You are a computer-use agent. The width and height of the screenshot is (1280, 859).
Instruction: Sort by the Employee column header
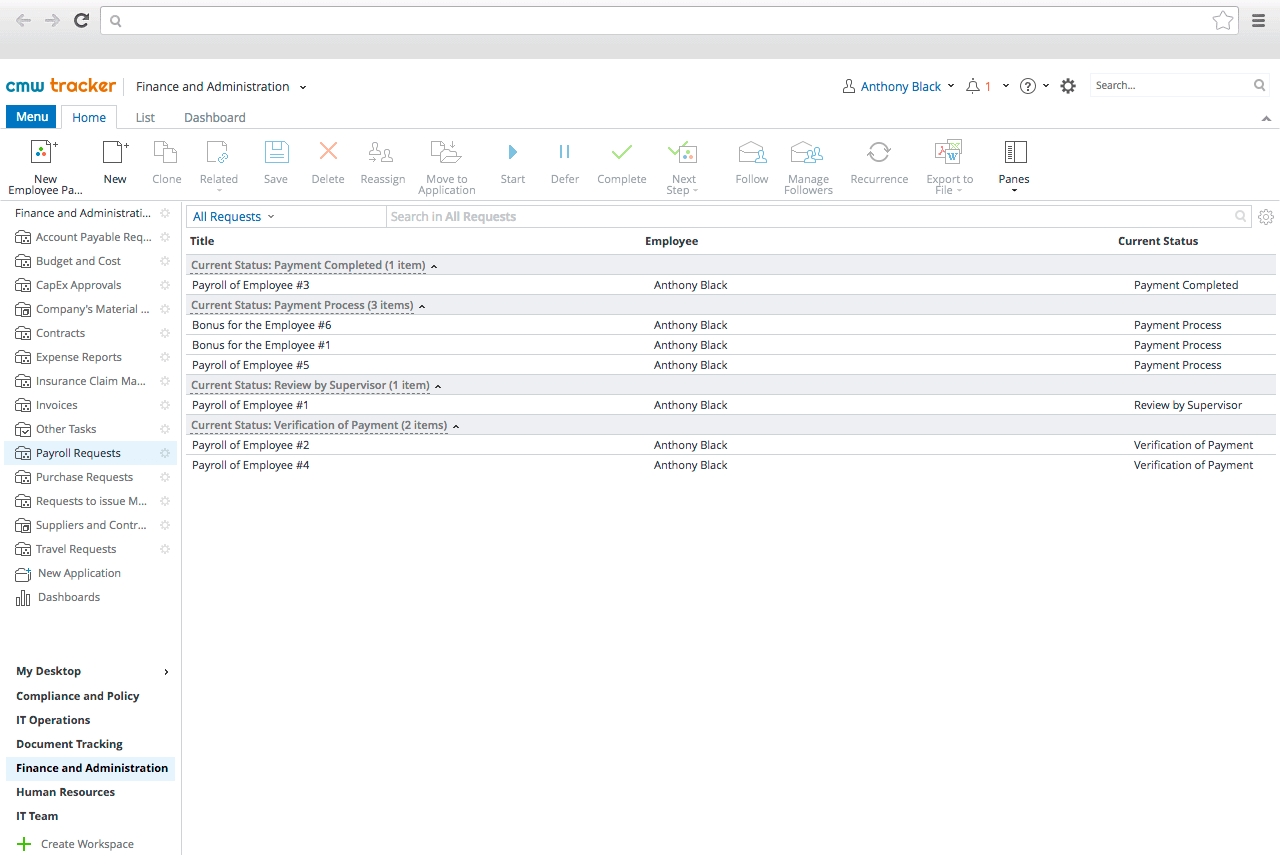point(672,241)
